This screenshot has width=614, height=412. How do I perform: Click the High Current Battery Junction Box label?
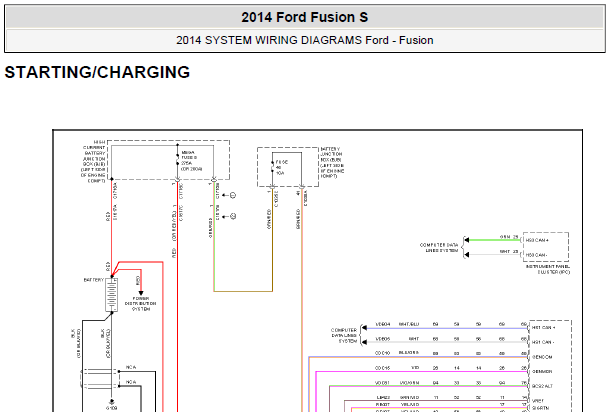click(x=94, y=161)
